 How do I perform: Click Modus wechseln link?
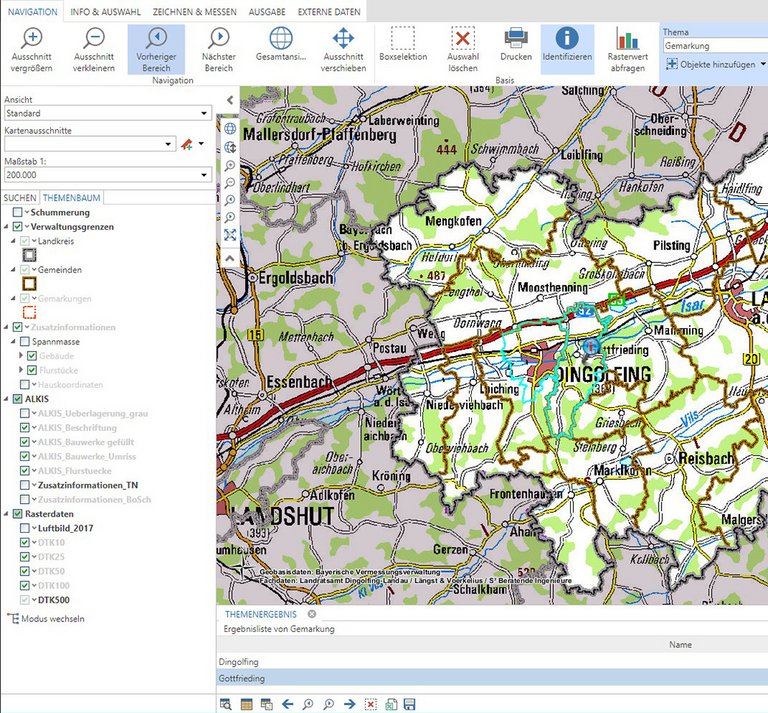(46, 619)
